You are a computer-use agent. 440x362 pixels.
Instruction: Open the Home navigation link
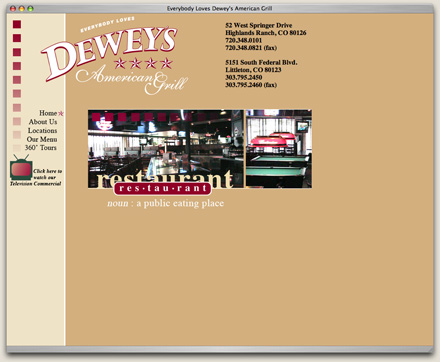point(48,113)
